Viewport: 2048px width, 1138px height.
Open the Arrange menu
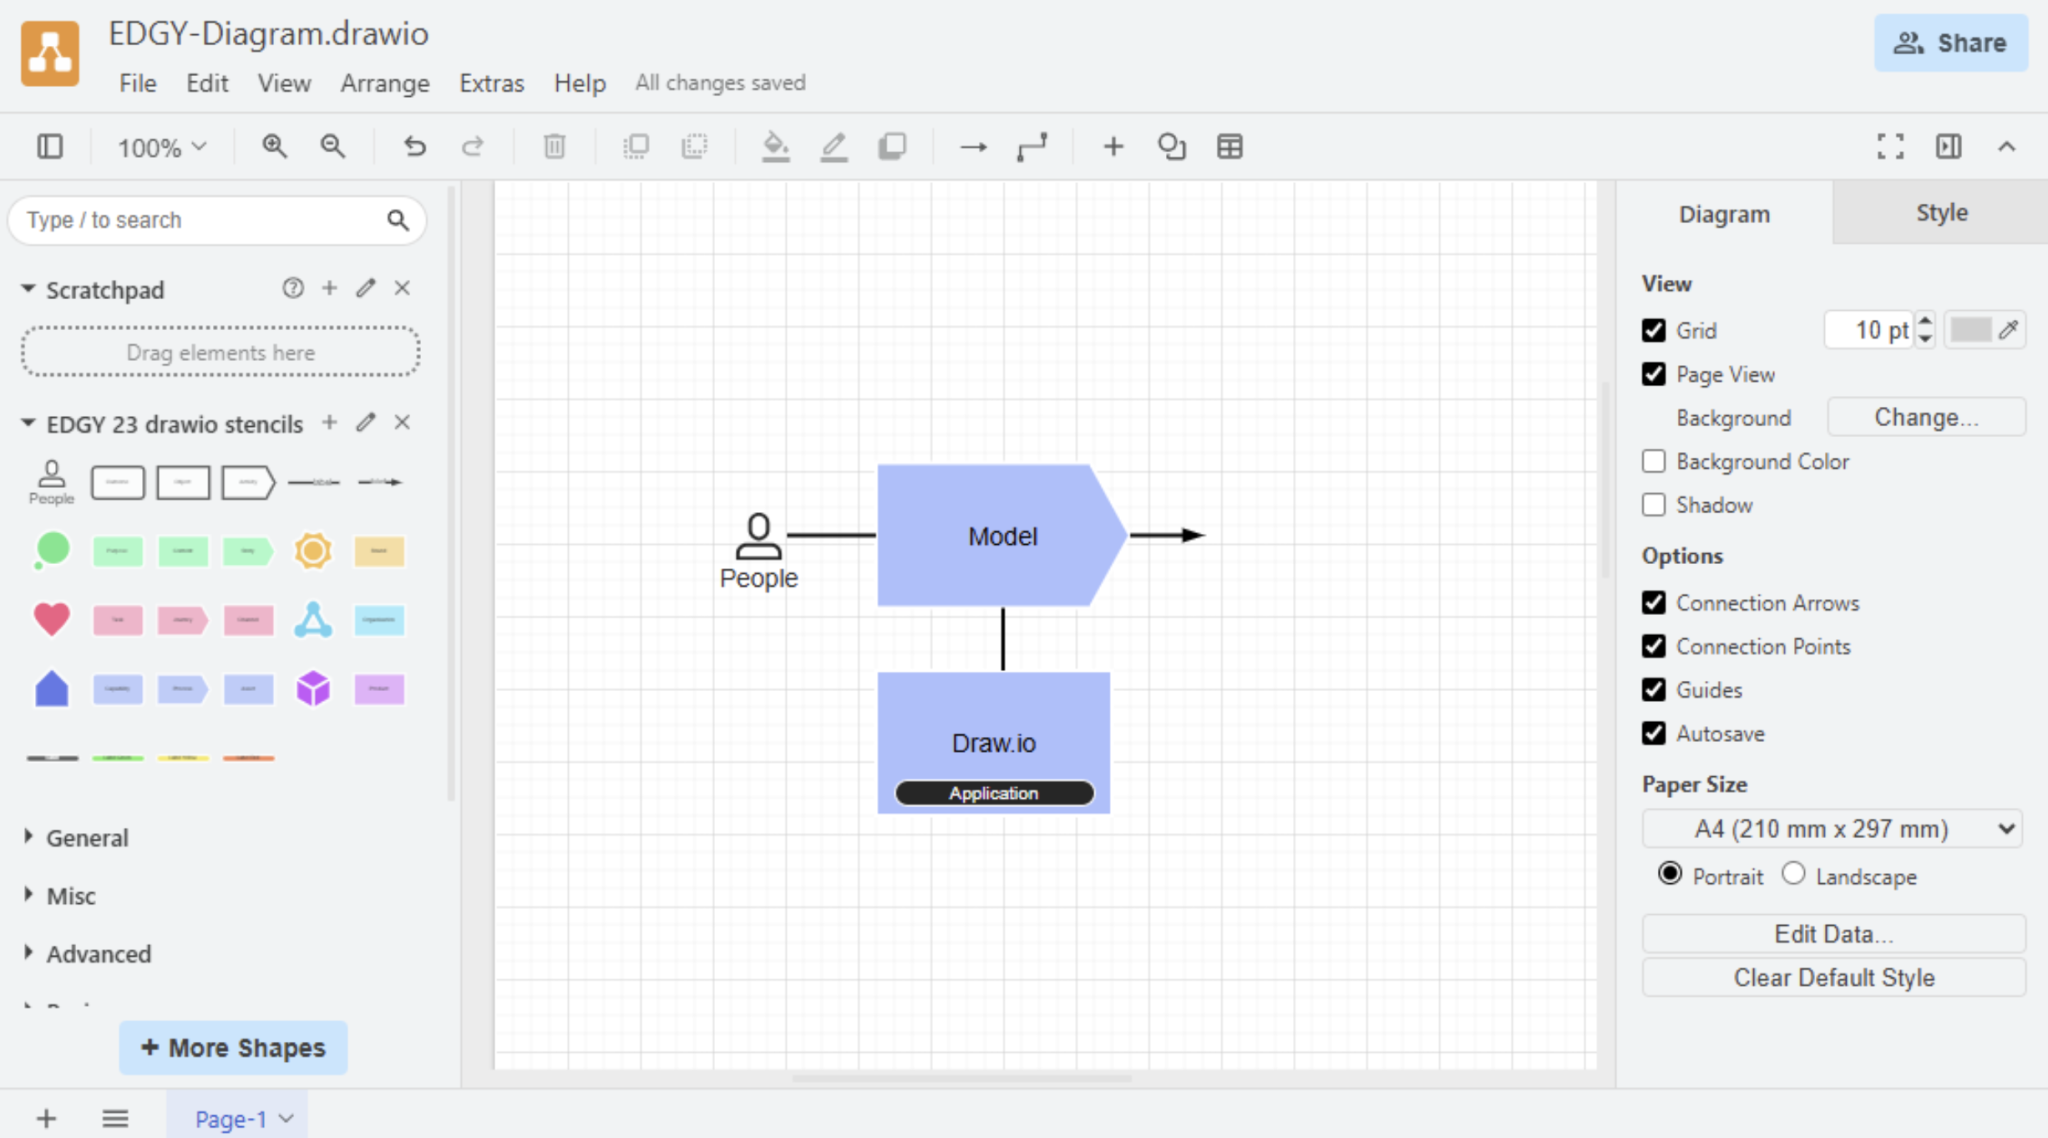point(385,83)
